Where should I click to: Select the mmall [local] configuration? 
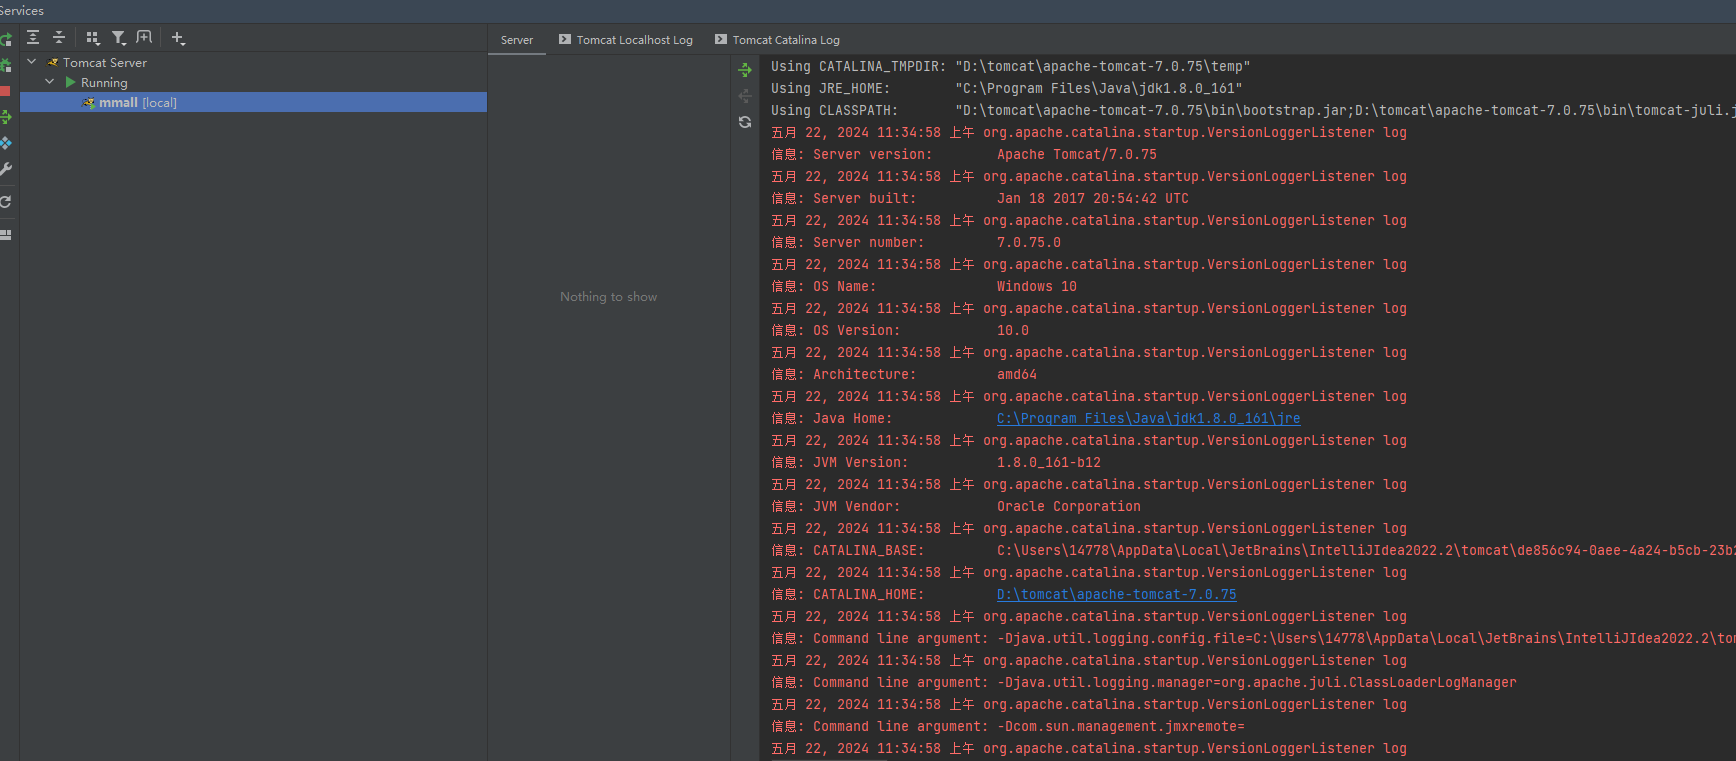(253, 102)
